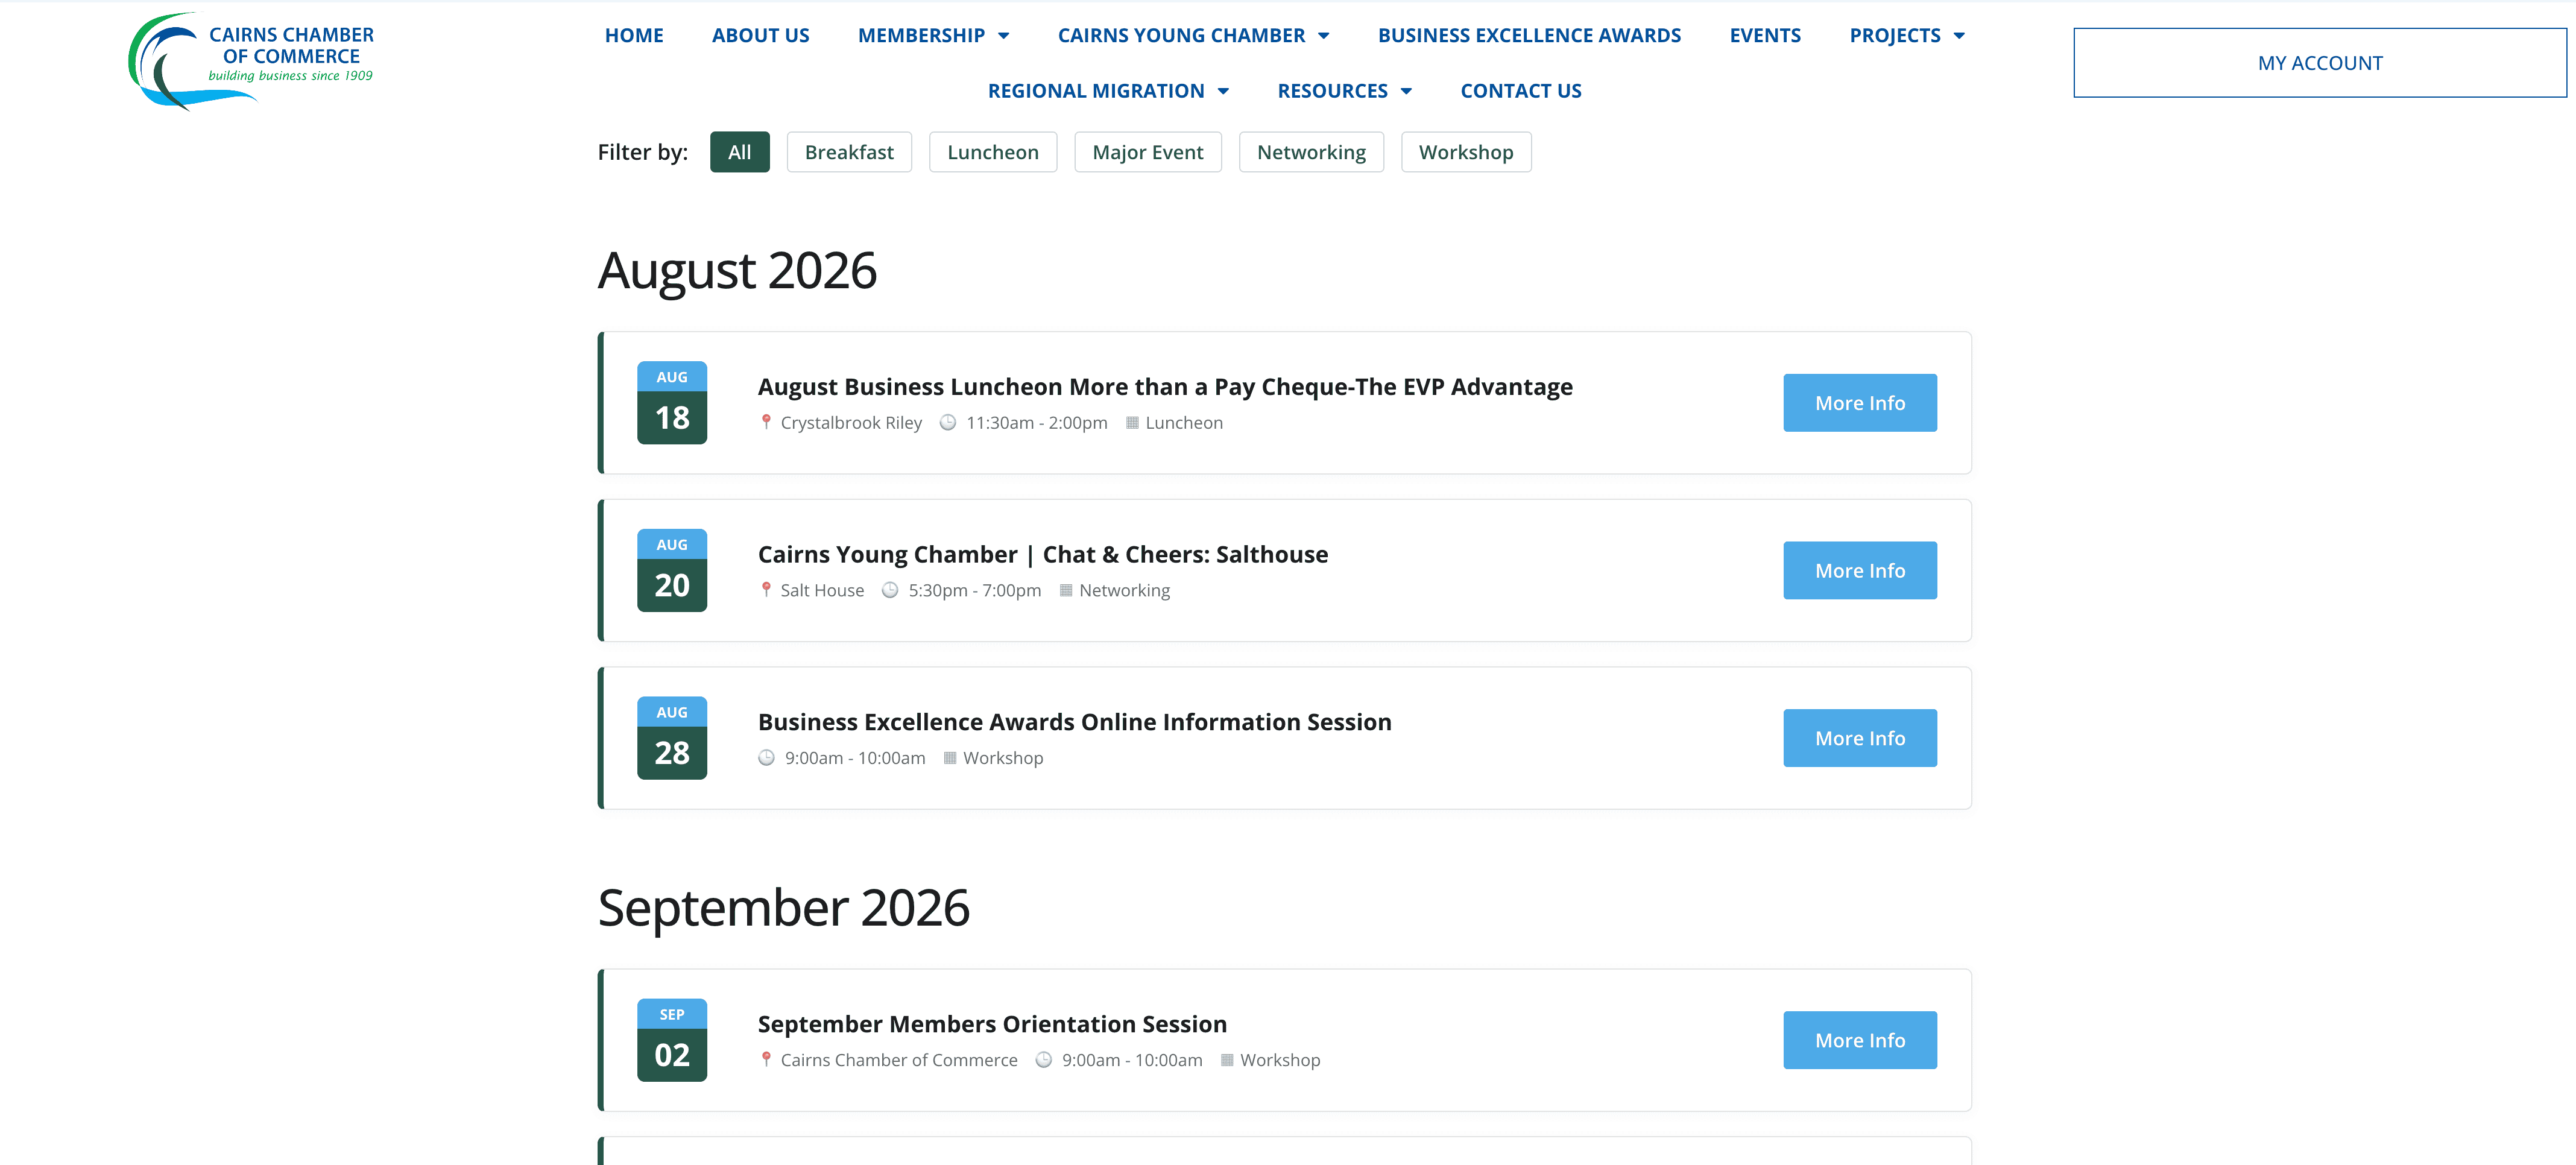This screenshot has height=1165, width=2576.
Task: Filter events by Breakfast
Action: click(x=849, y=152)
